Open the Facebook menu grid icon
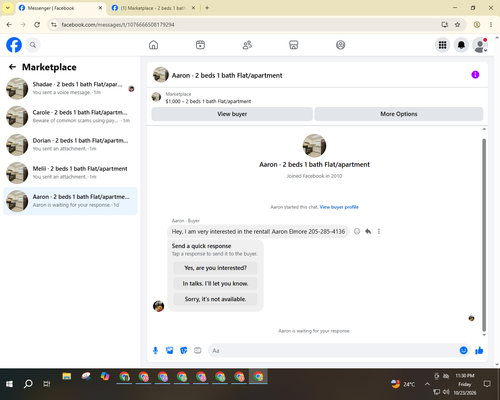 (x=442, y=45)
